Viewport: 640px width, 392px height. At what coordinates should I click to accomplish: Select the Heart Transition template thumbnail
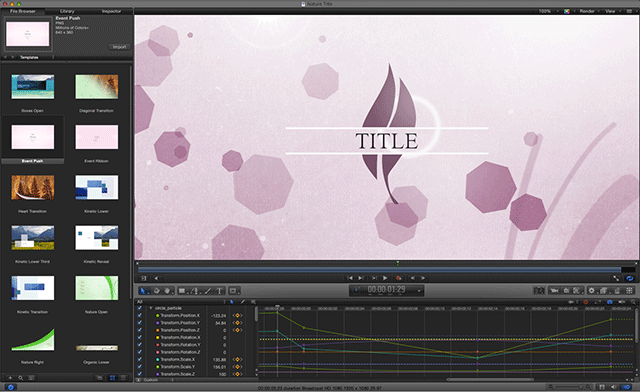click(33, 187)
